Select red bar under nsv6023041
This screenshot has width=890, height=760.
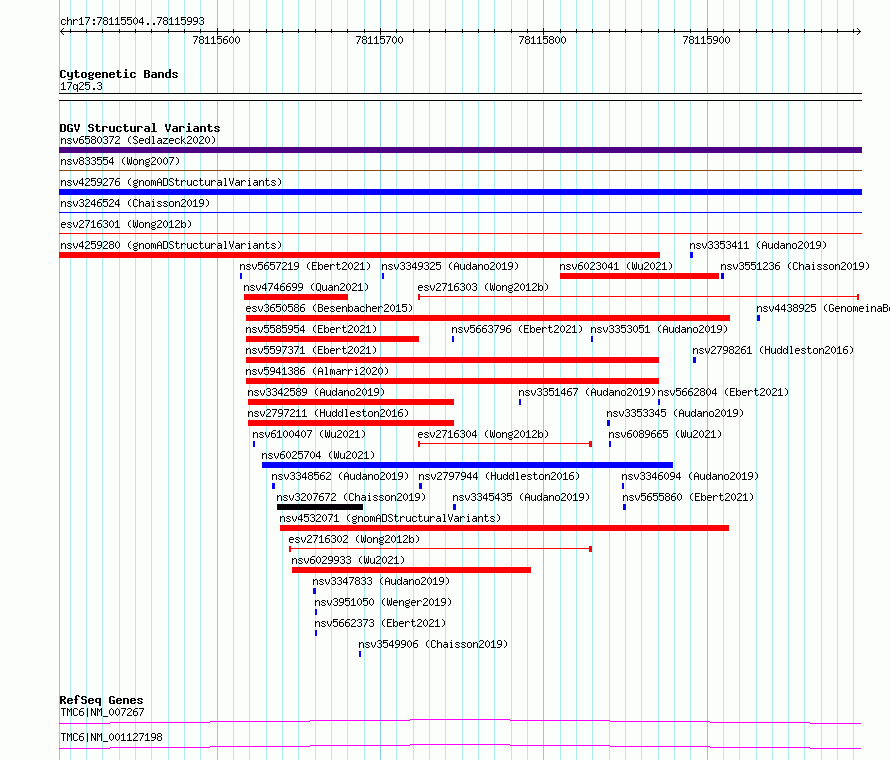(x=639, y=276)
